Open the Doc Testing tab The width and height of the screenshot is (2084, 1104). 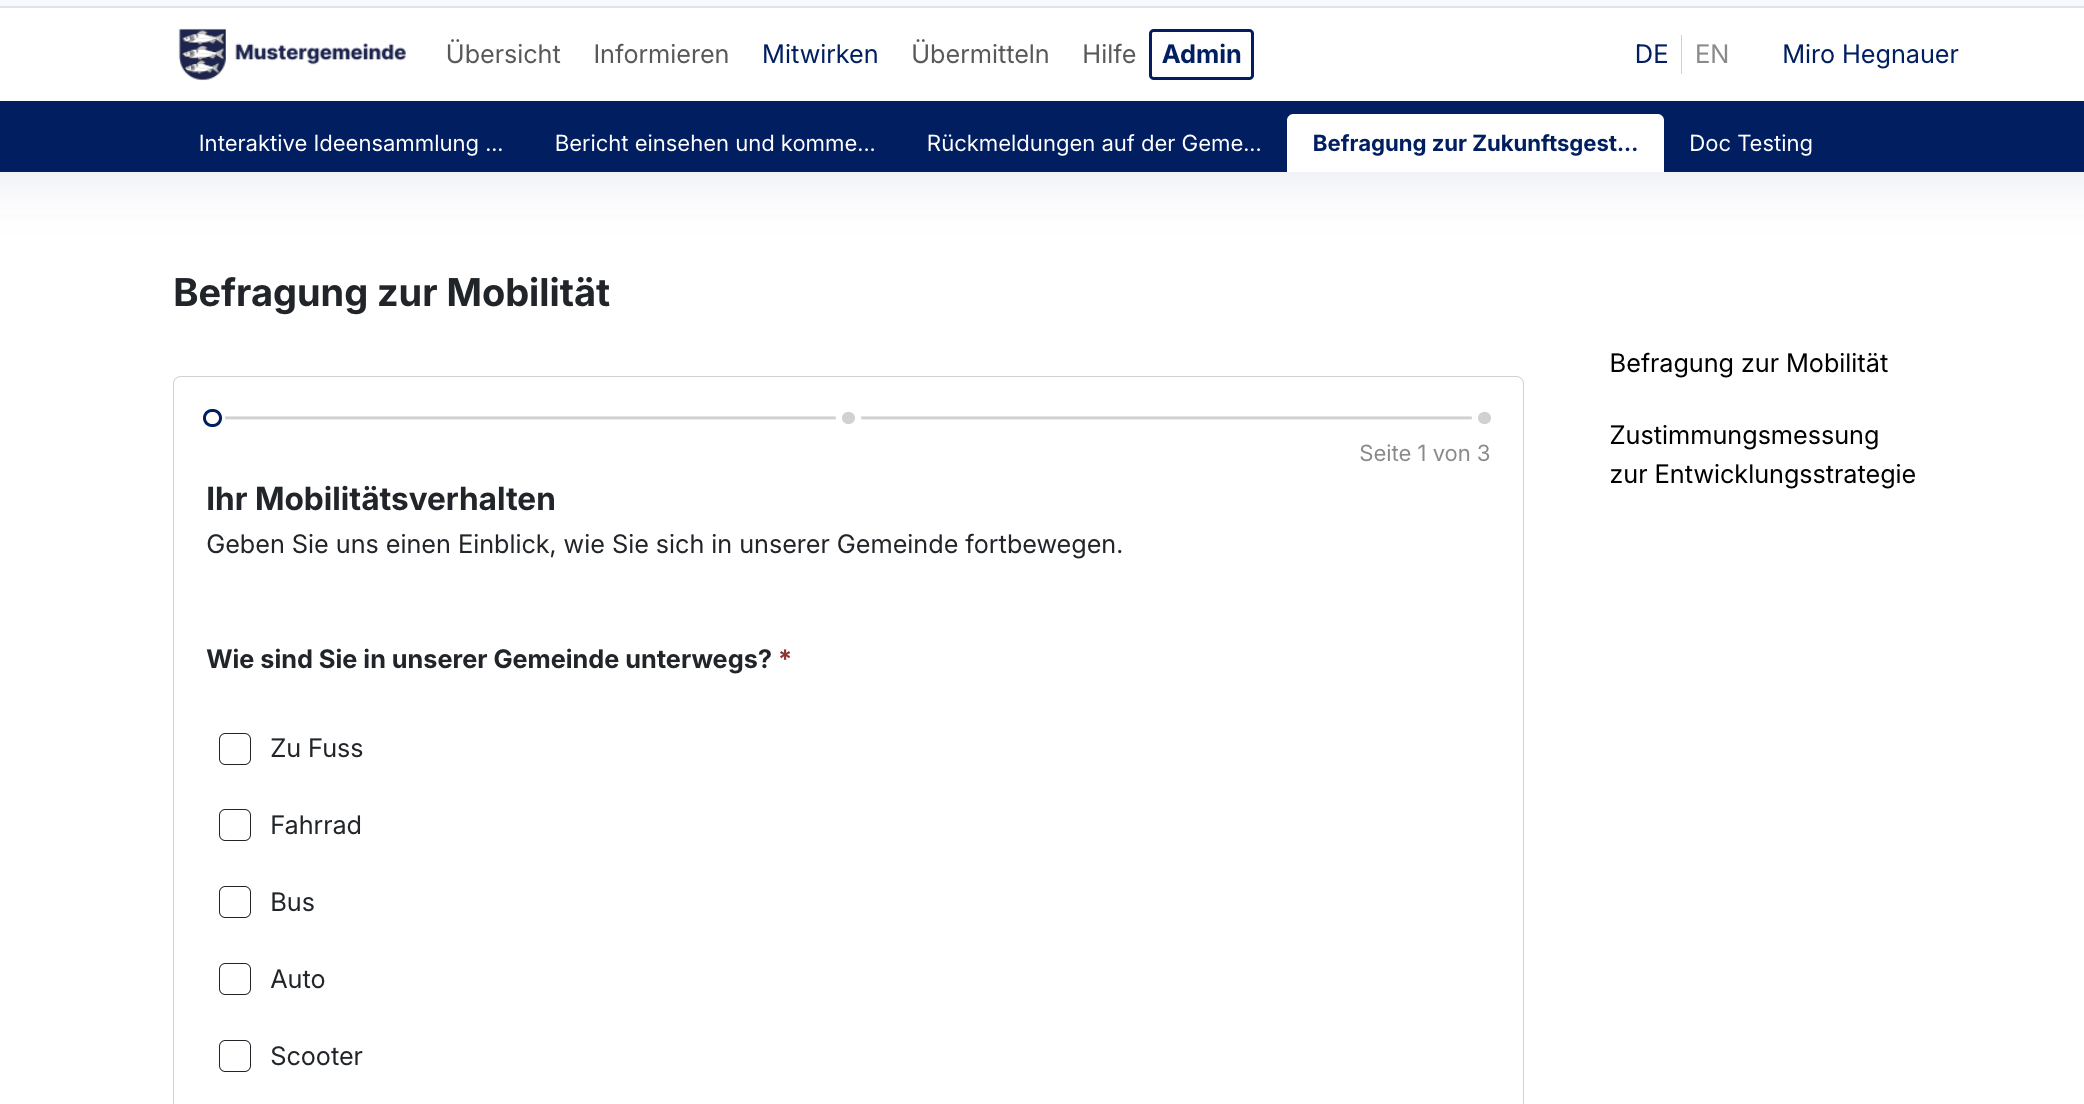point(1750,144)
